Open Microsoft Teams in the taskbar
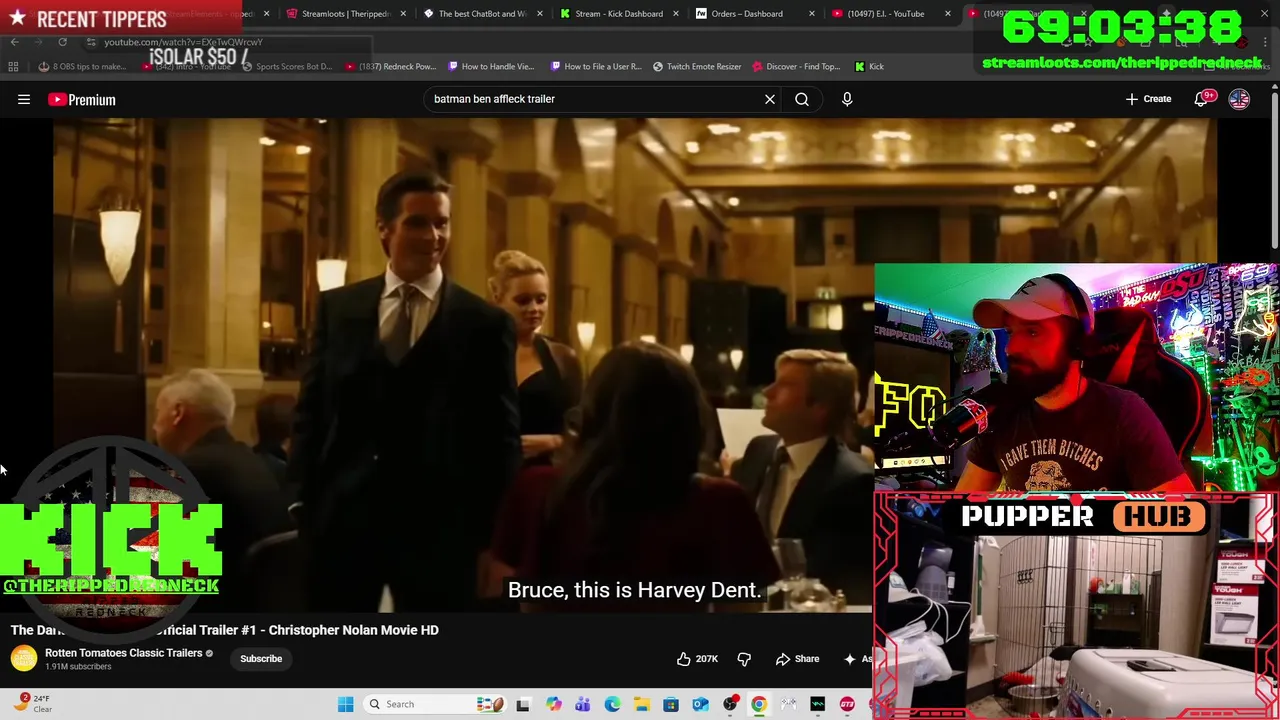1280x720 pixels. (583, 704)
